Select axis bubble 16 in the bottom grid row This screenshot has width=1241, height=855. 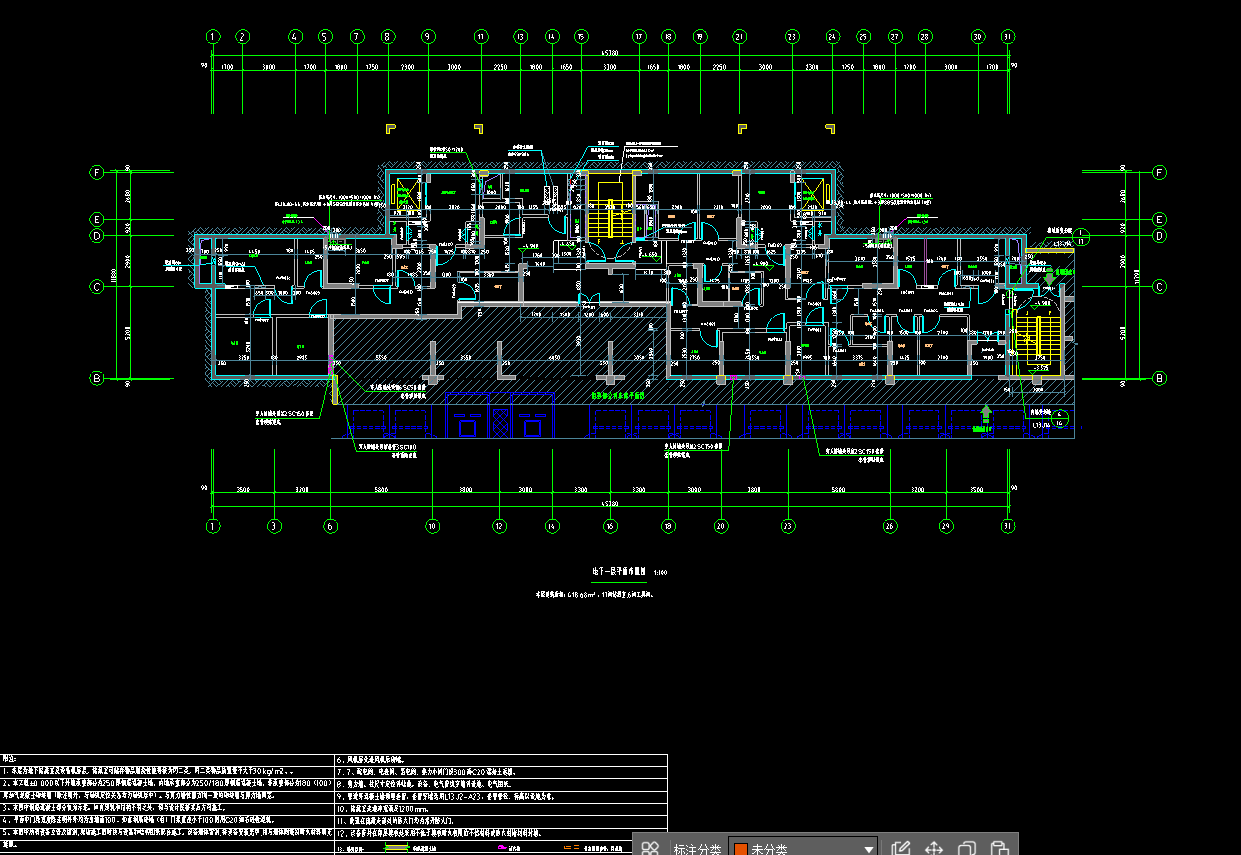coord(609,525)
